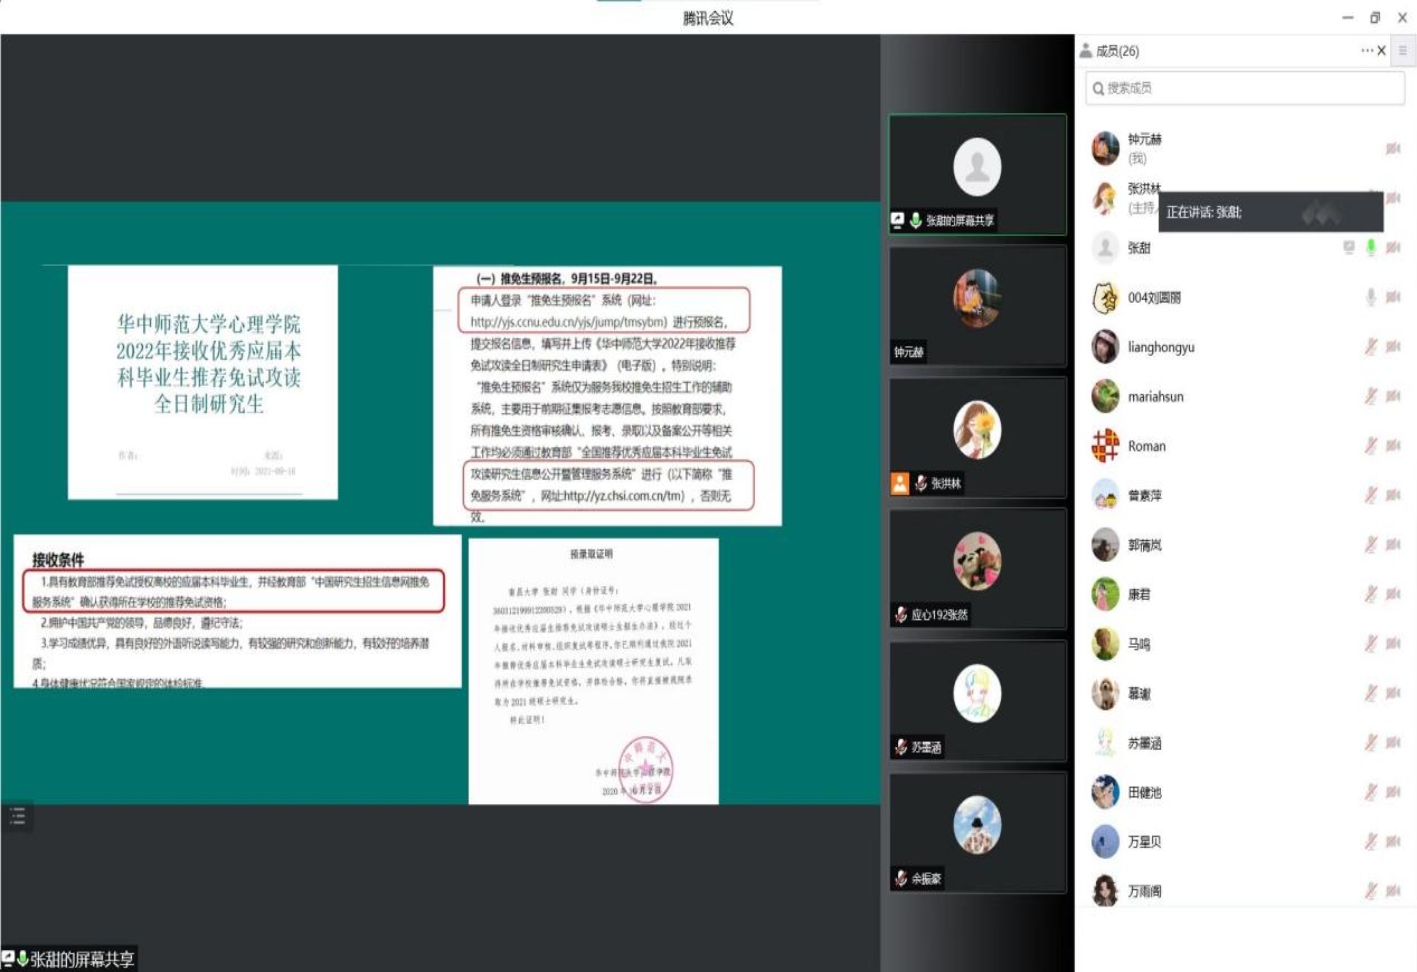Click the camera-off icon in the 钟元赫 member row

pos(1393,148)
